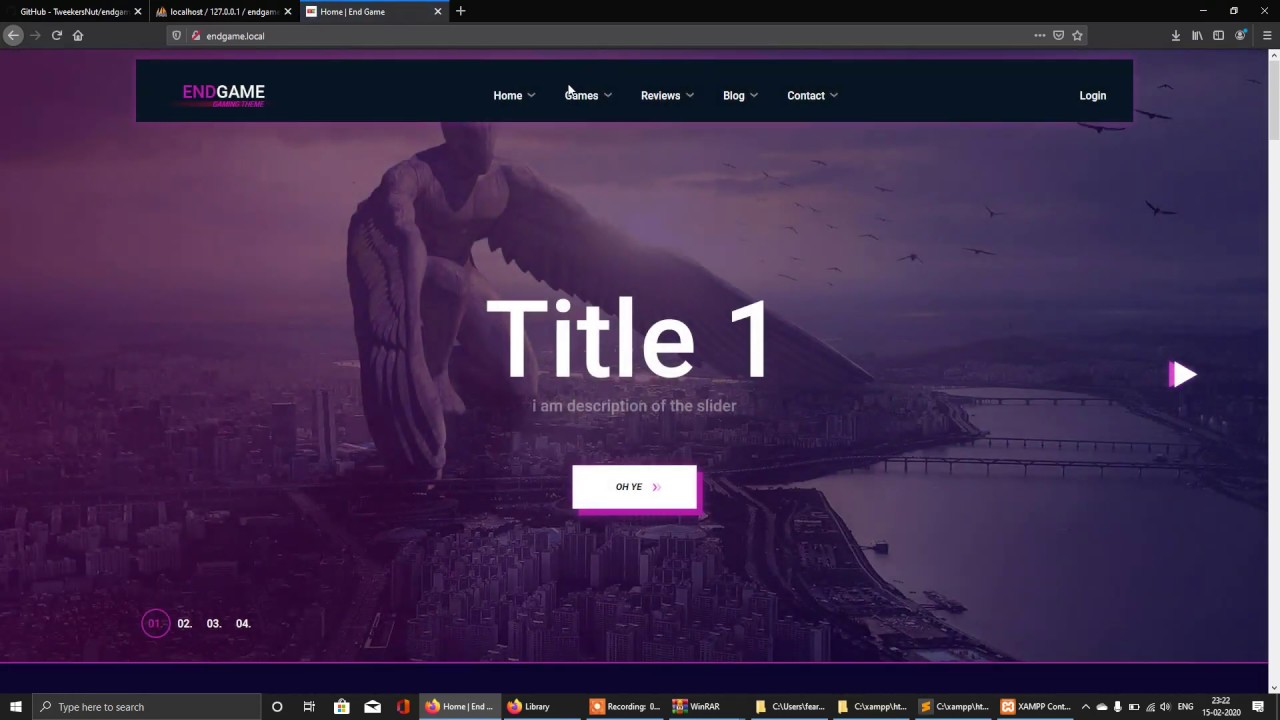The image size is (1280, 720).
Task: Click the Login link
Action: (x=1092, y=96)
